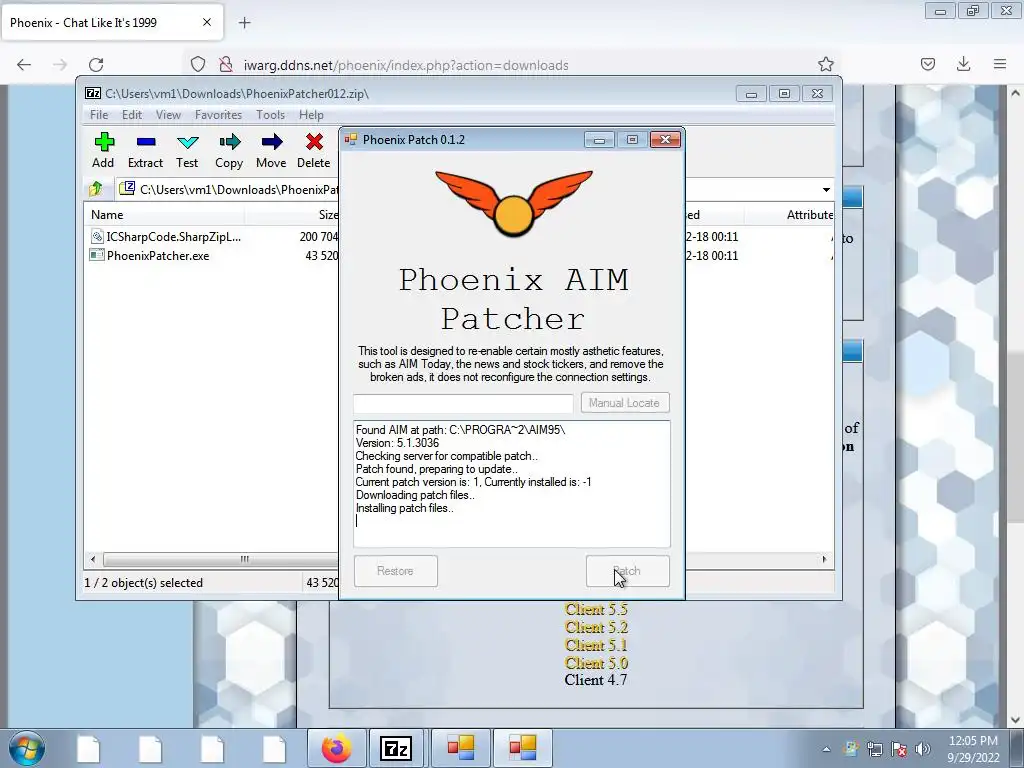This screenshot has width=1024, height=768.
Task: Click the Firefox taskbar icon
Action: pos(337,748)
